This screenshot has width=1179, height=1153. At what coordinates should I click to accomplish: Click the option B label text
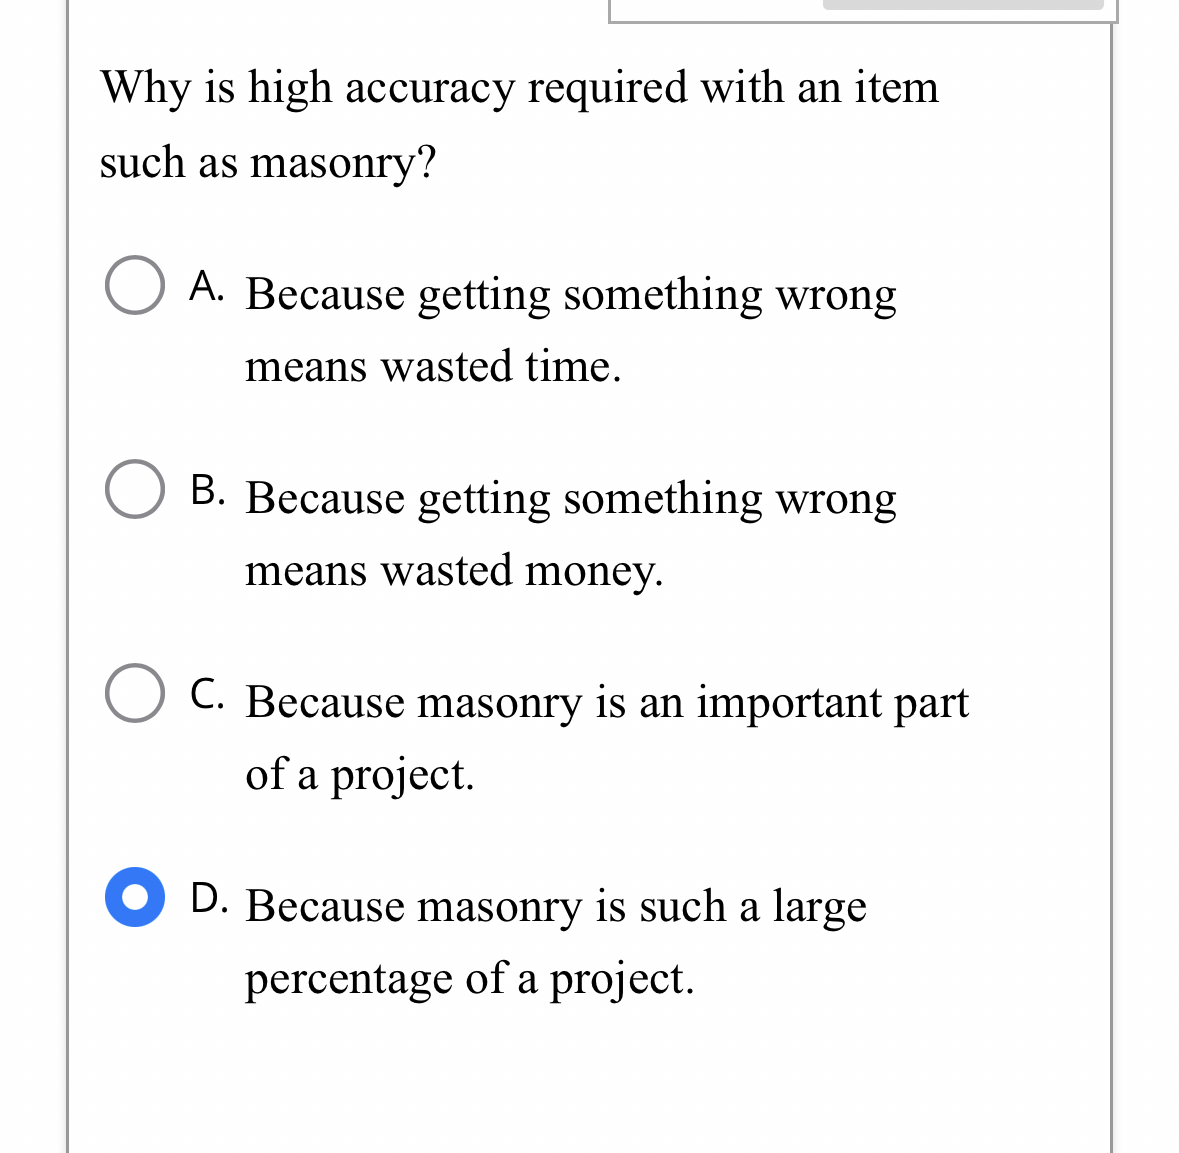[x=570, y=500]
